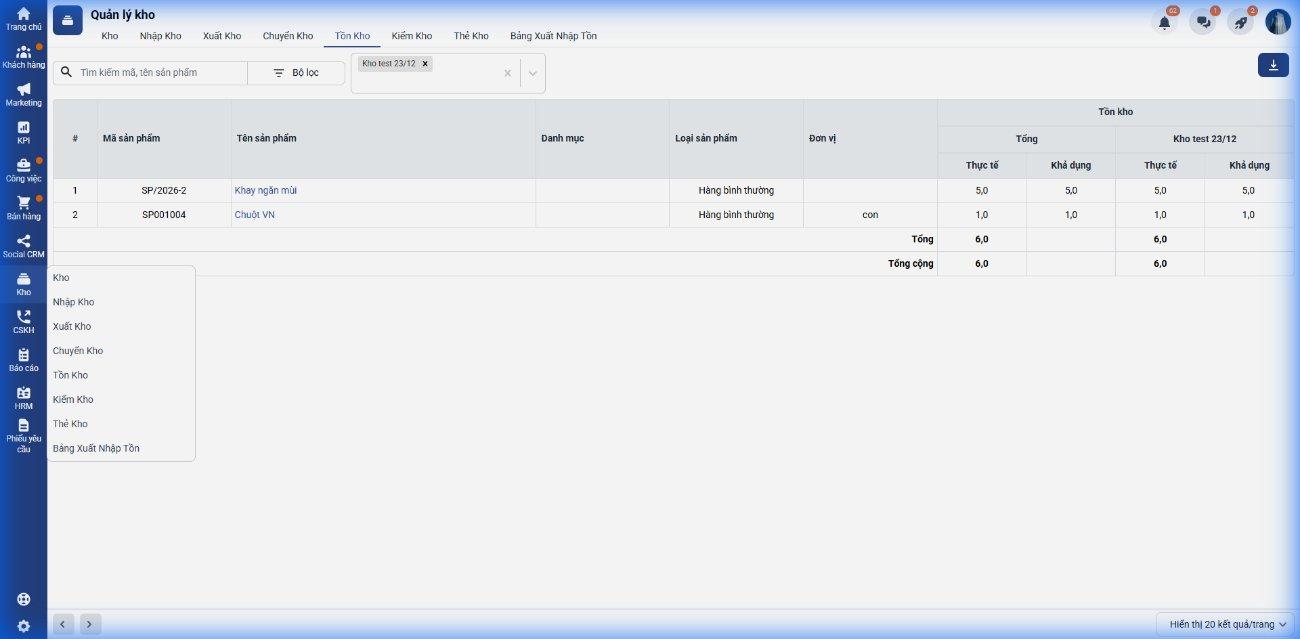The image size is (1300, 639).
Task: Open the Khay ngăn mùi product link
Action: pyautogui.click(x=265, y=190)
